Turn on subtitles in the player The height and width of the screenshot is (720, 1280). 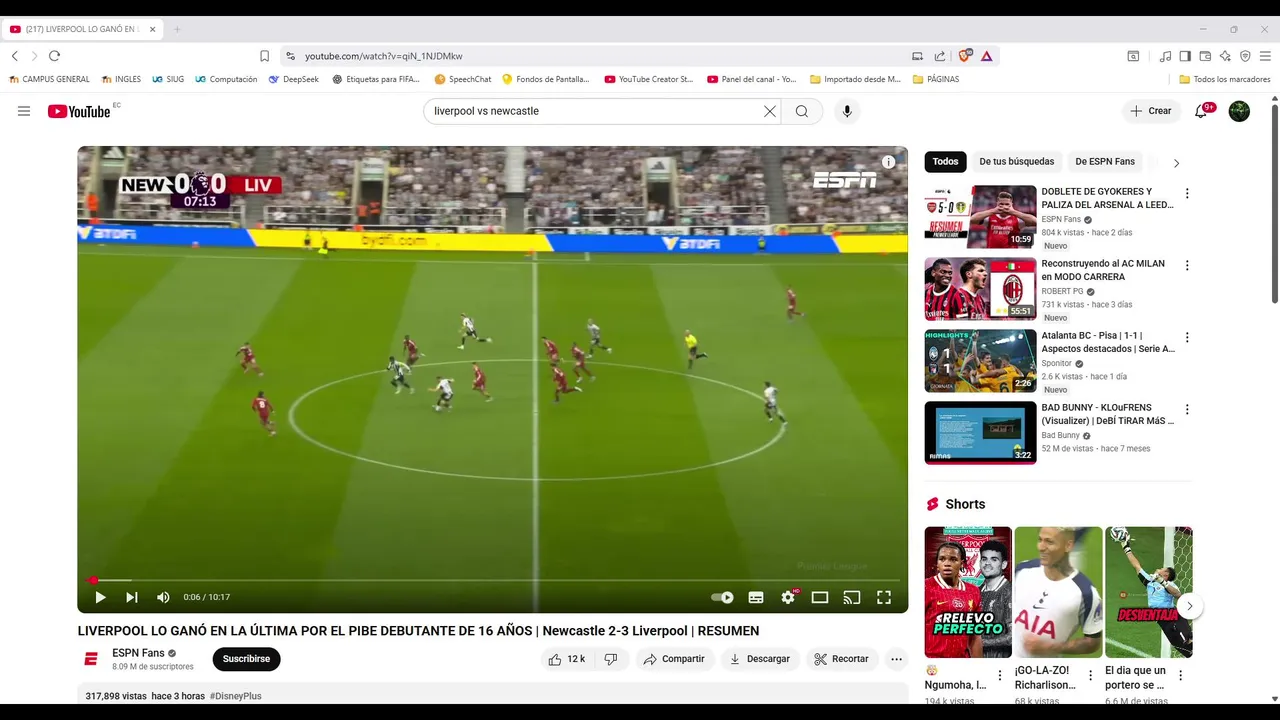coord(756,597)
